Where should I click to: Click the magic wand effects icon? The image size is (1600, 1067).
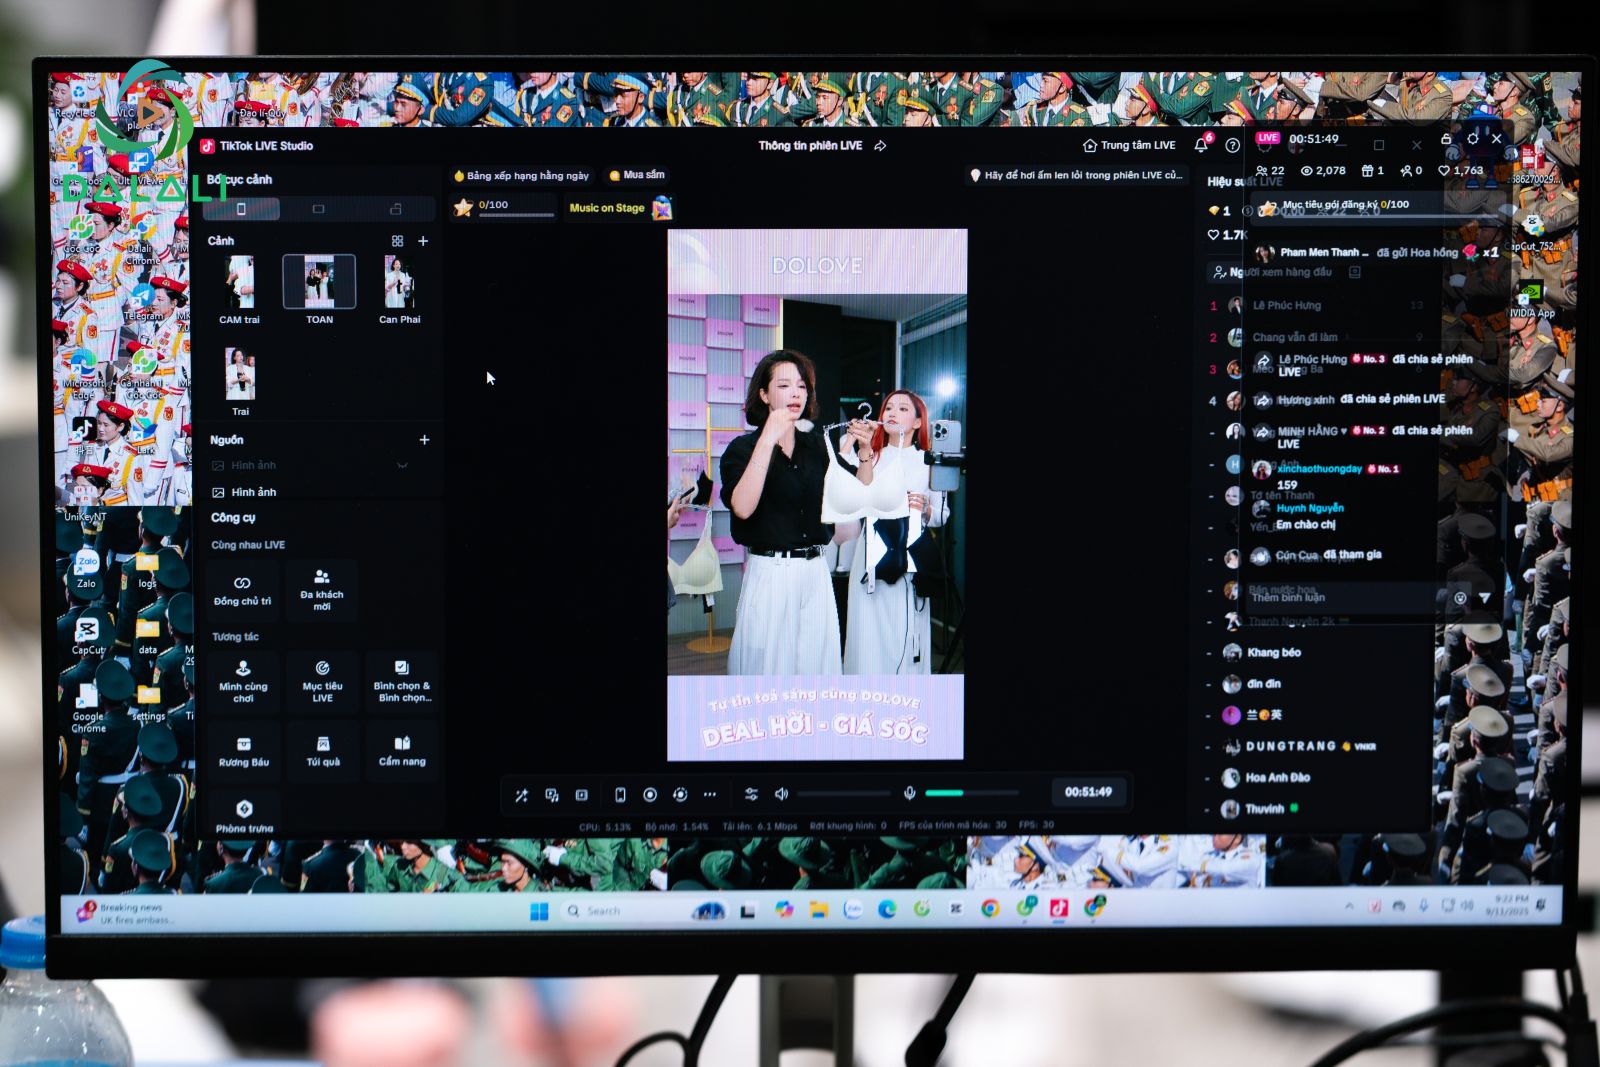[x=521, y=796]
